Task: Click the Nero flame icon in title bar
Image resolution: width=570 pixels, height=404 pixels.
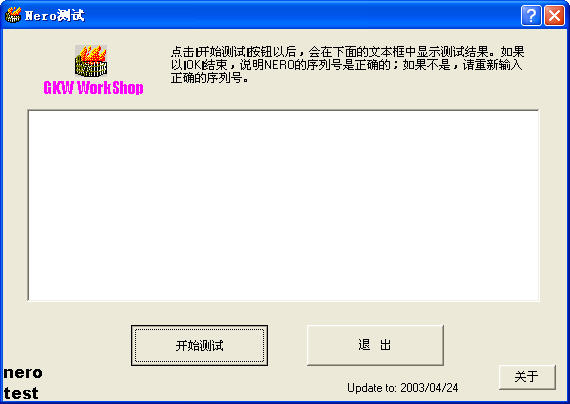Action: coord(13,15)
